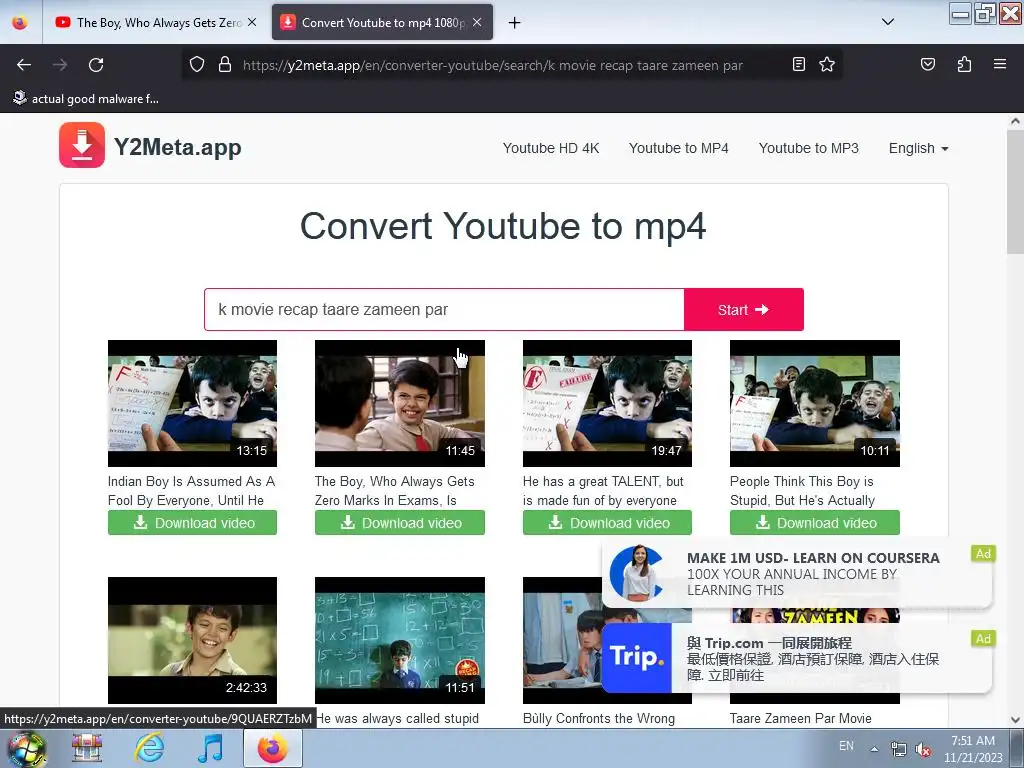
Task: Click the pink Start button
Action: [x=743, y=310]
